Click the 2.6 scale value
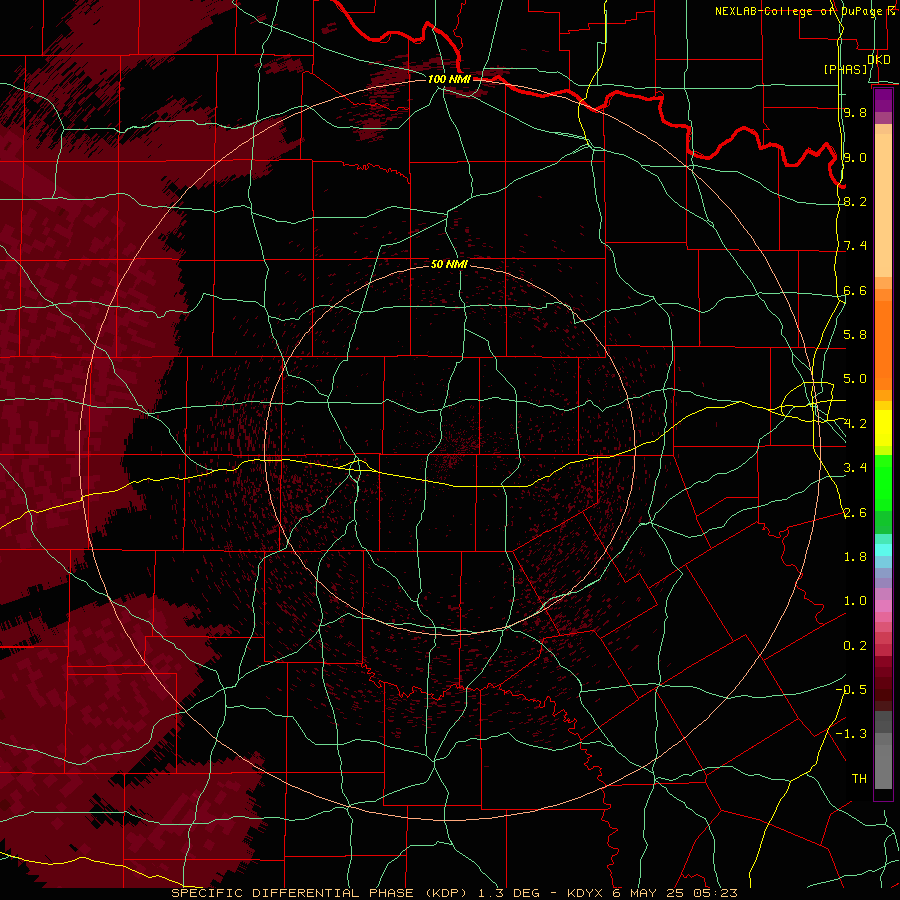The width and height of the screenshot is (900, 900). pyautogui.click(x=855, y=513)
